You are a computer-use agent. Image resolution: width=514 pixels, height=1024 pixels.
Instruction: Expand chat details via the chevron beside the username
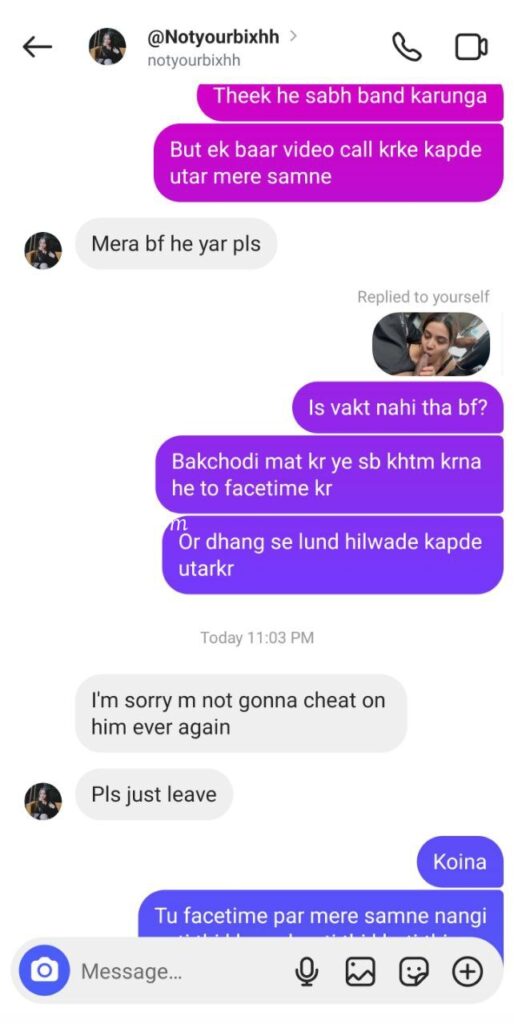(293, 36)
